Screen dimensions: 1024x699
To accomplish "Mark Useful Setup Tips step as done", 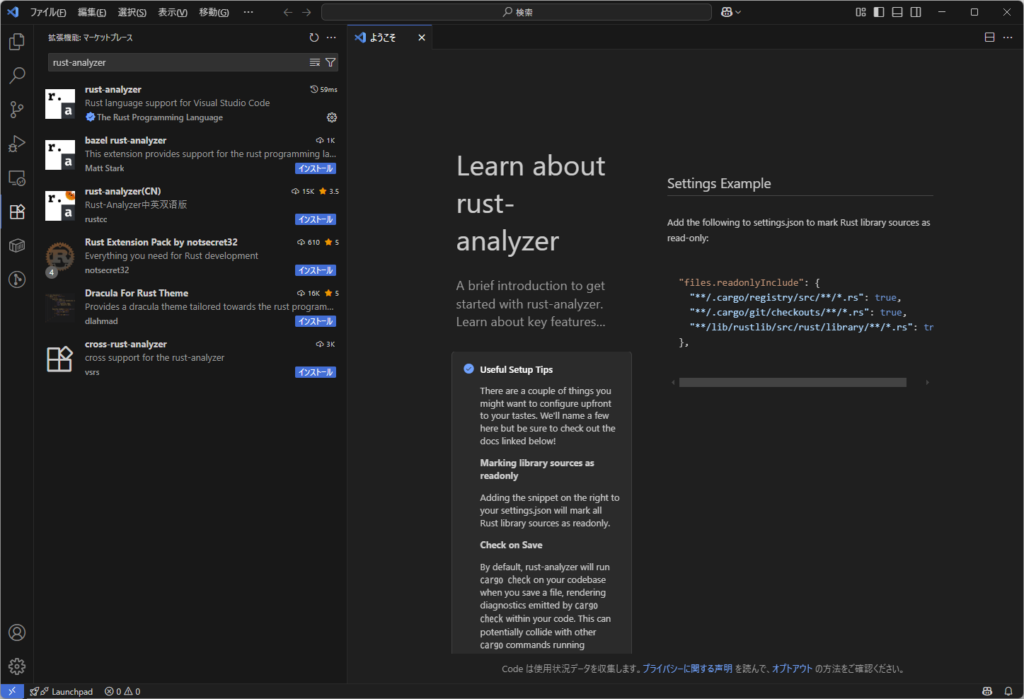I will click(x=468, y=369).
